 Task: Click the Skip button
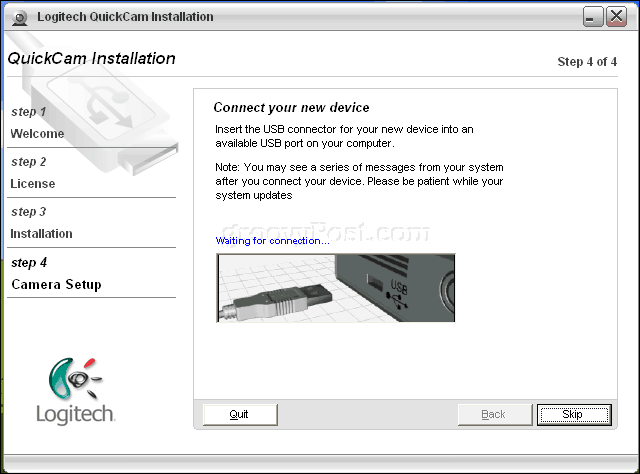574,414
